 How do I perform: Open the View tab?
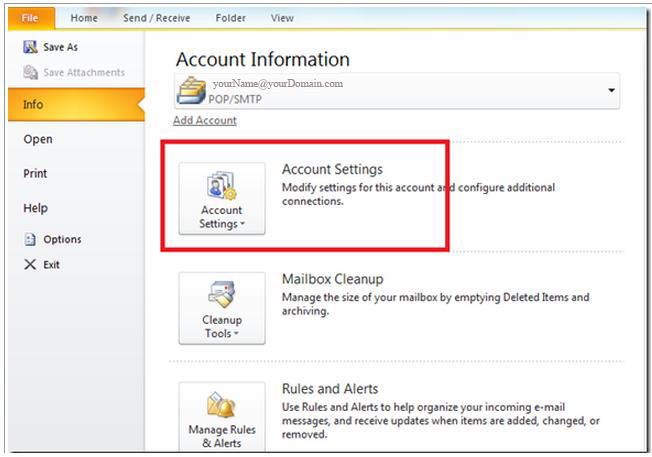(282, 18)
